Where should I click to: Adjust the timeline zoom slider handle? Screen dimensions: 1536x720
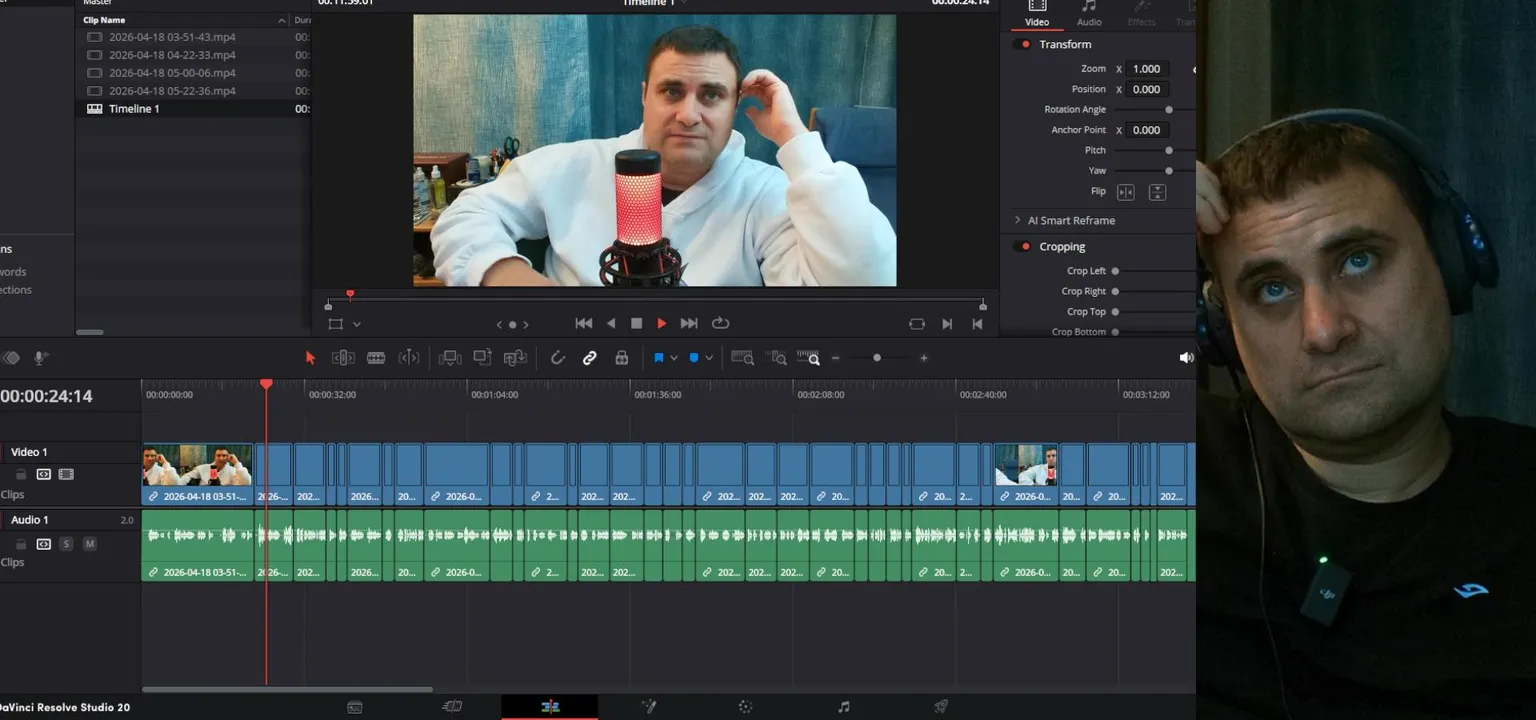(x=877, y=358)
